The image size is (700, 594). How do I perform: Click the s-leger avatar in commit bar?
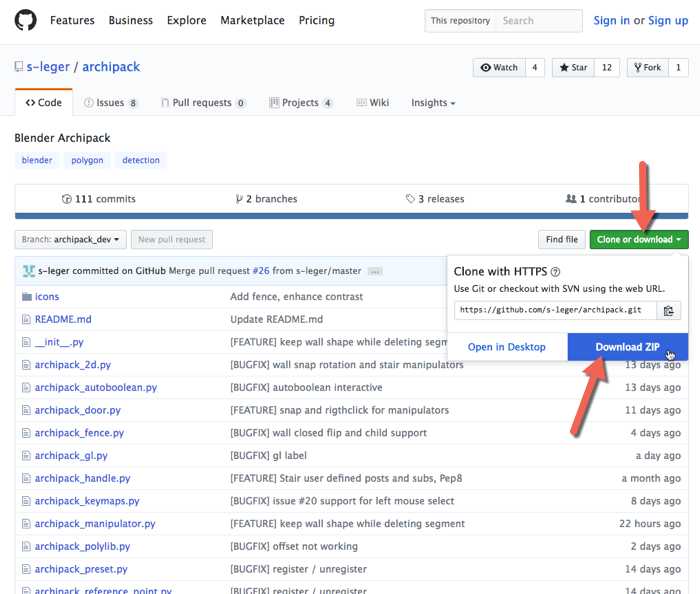click(x=29, y=271)
